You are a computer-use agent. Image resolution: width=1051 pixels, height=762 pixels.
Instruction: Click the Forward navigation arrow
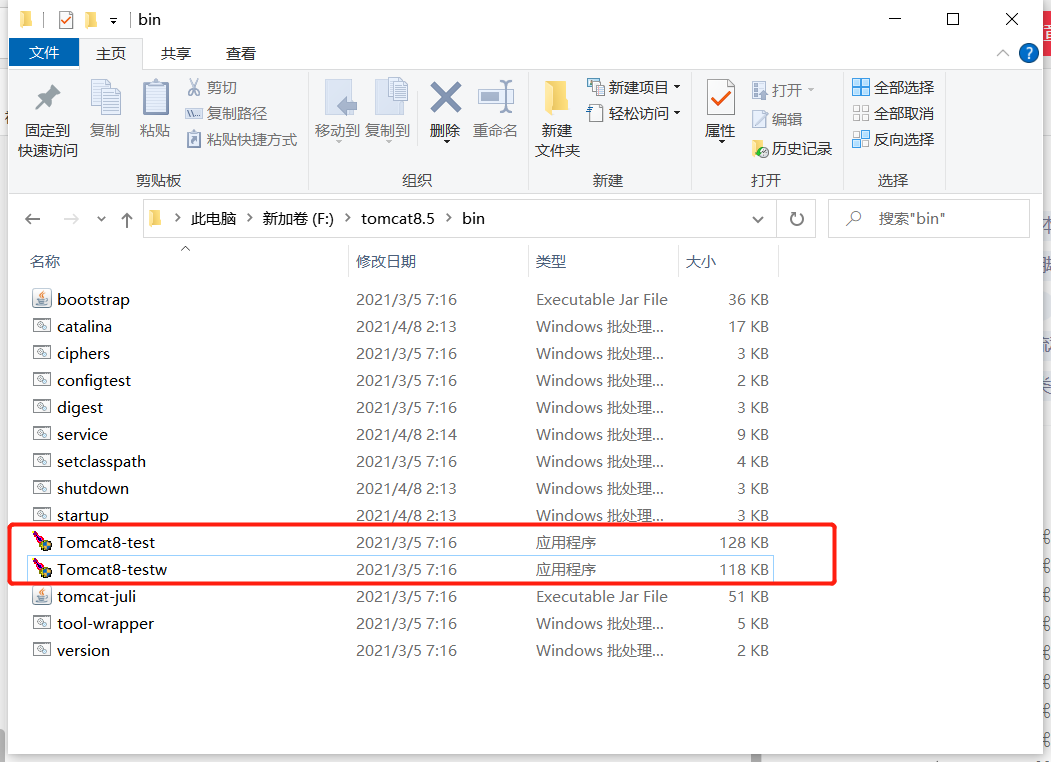(71, 218)
